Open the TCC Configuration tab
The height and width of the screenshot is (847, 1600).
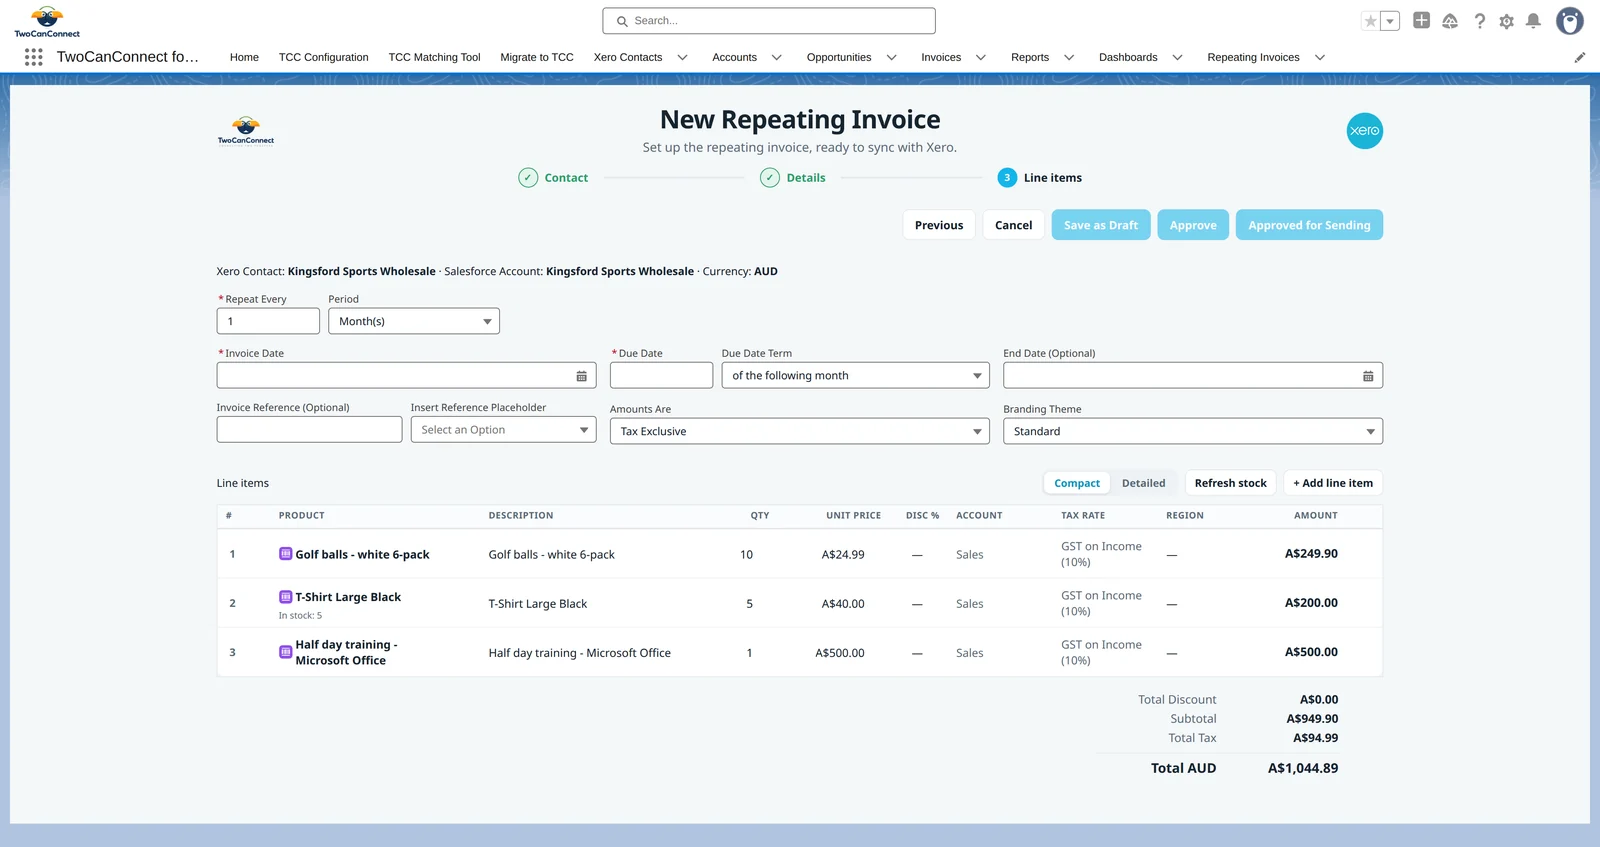click(x=323, y=57)
